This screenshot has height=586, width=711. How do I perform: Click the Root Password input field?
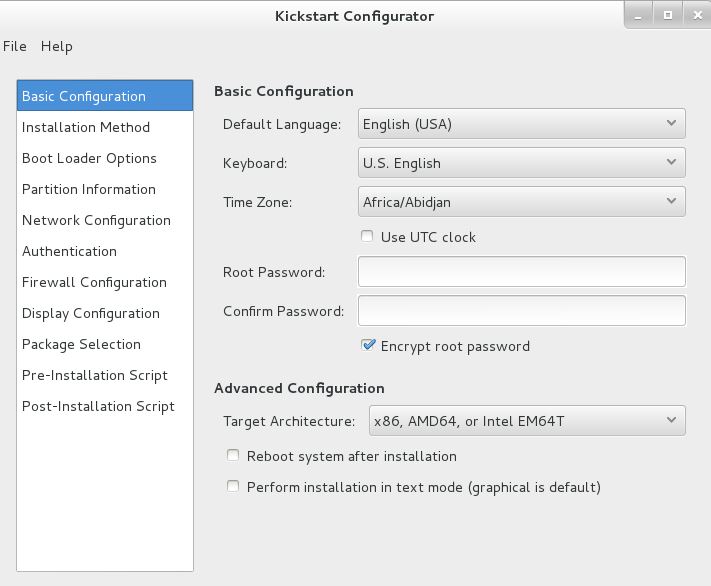(521, 272)
